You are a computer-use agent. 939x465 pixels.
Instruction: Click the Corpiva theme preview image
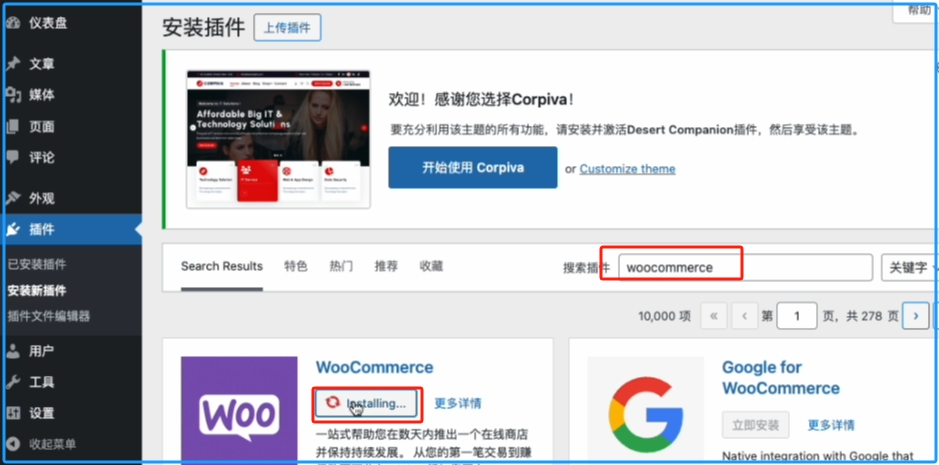(278, 140)
